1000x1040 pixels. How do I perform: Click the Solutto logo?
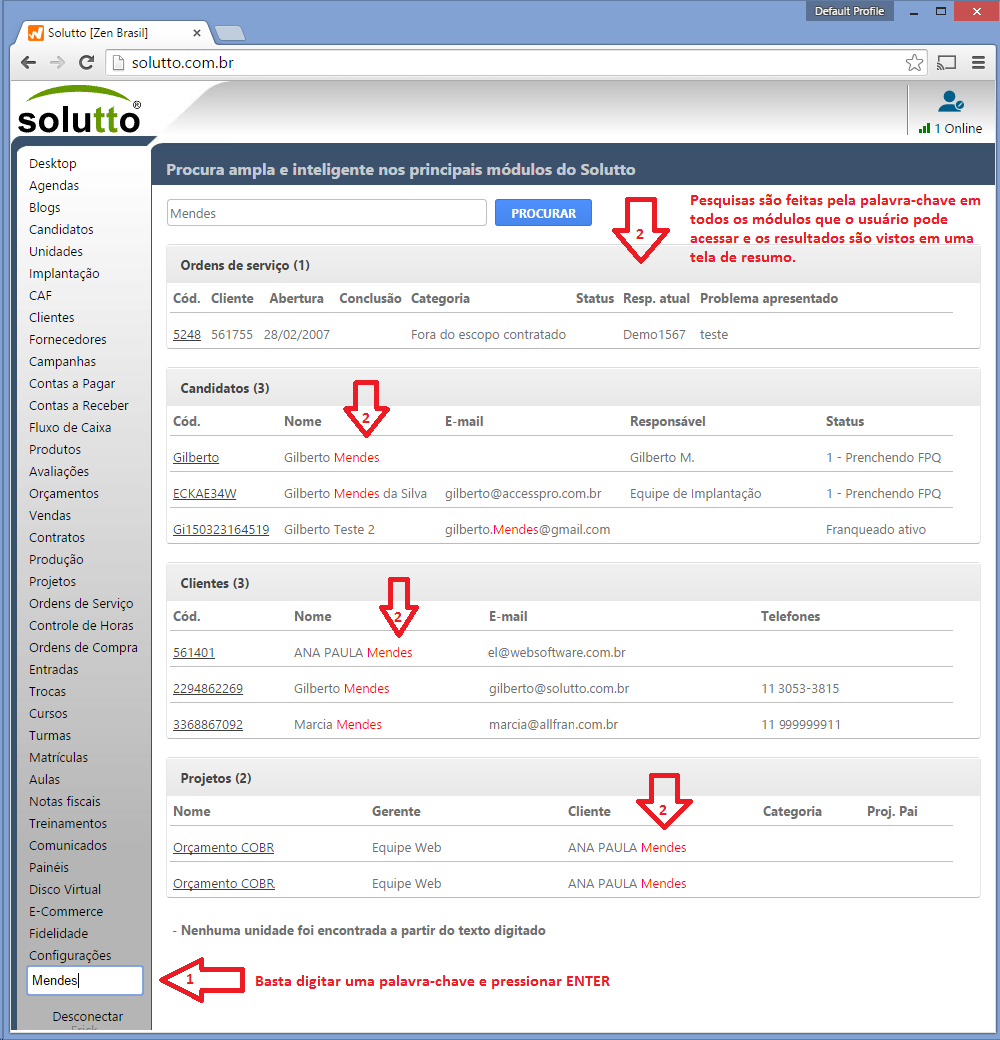pyautogui.click(x=80, y=110)
